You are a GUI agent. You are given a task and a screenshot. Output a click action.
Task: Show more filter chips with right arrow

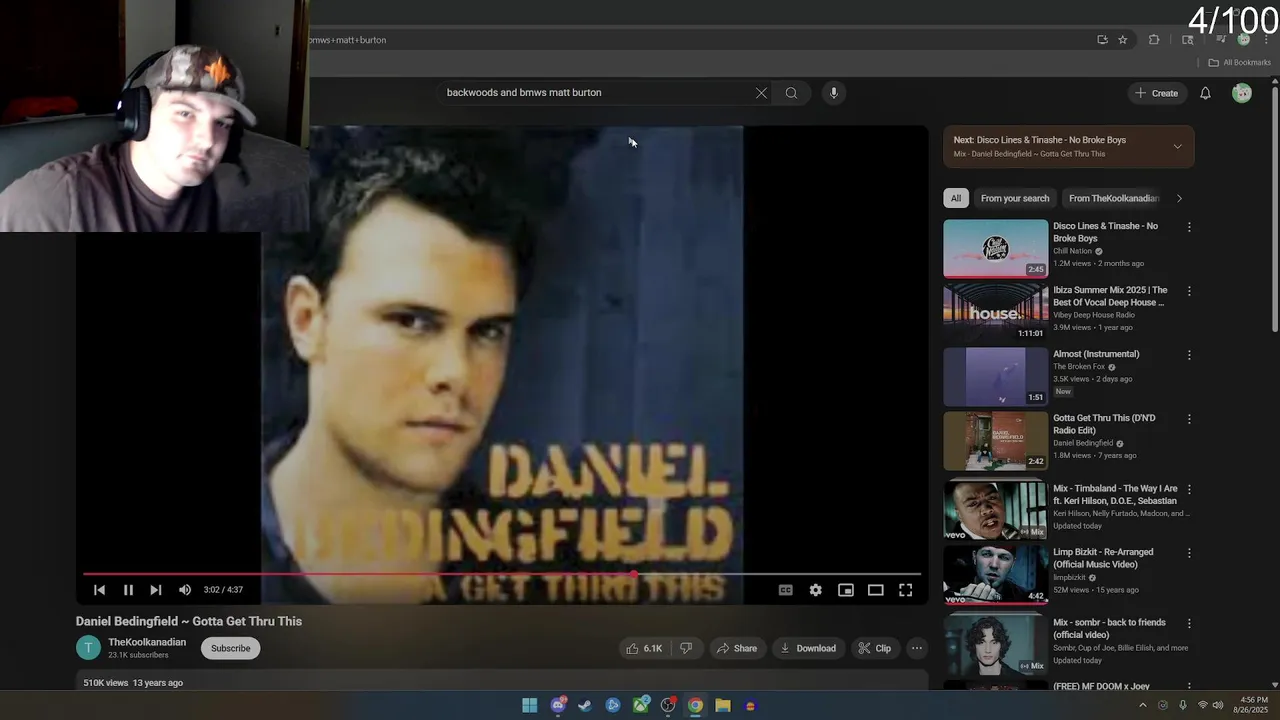coord(1179,198)
